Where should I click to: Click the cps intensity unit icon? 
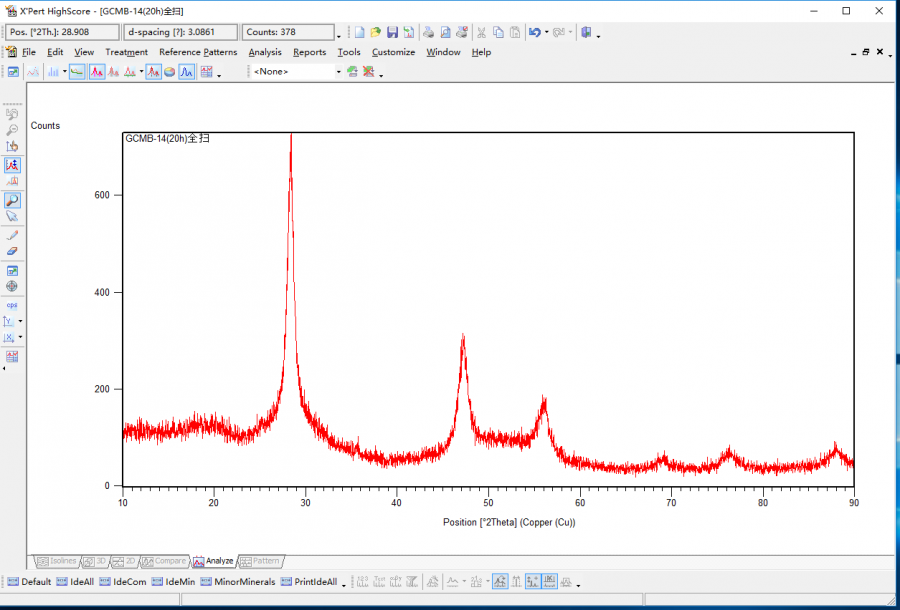coord(12,304)
